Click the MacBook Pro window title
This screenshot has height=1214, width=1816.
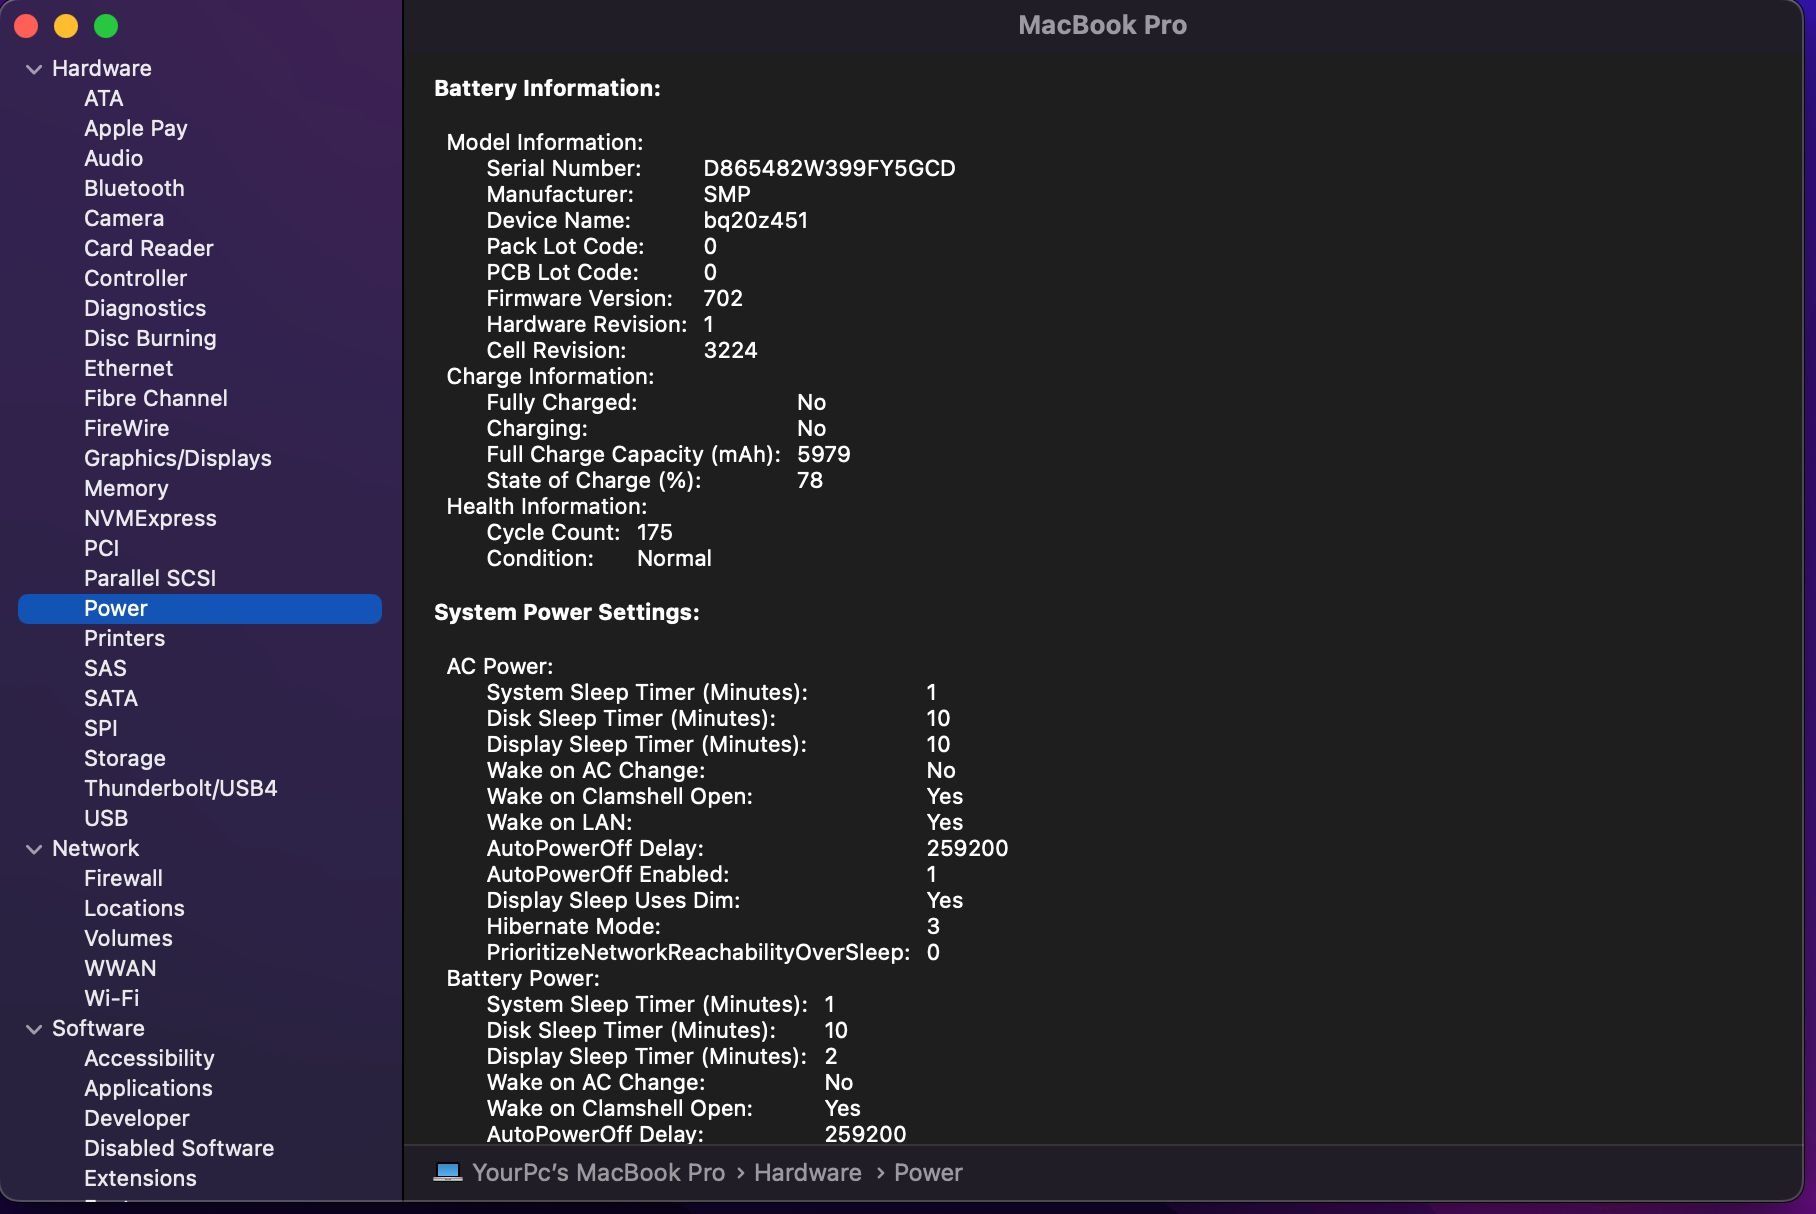tap(1102, 25)
